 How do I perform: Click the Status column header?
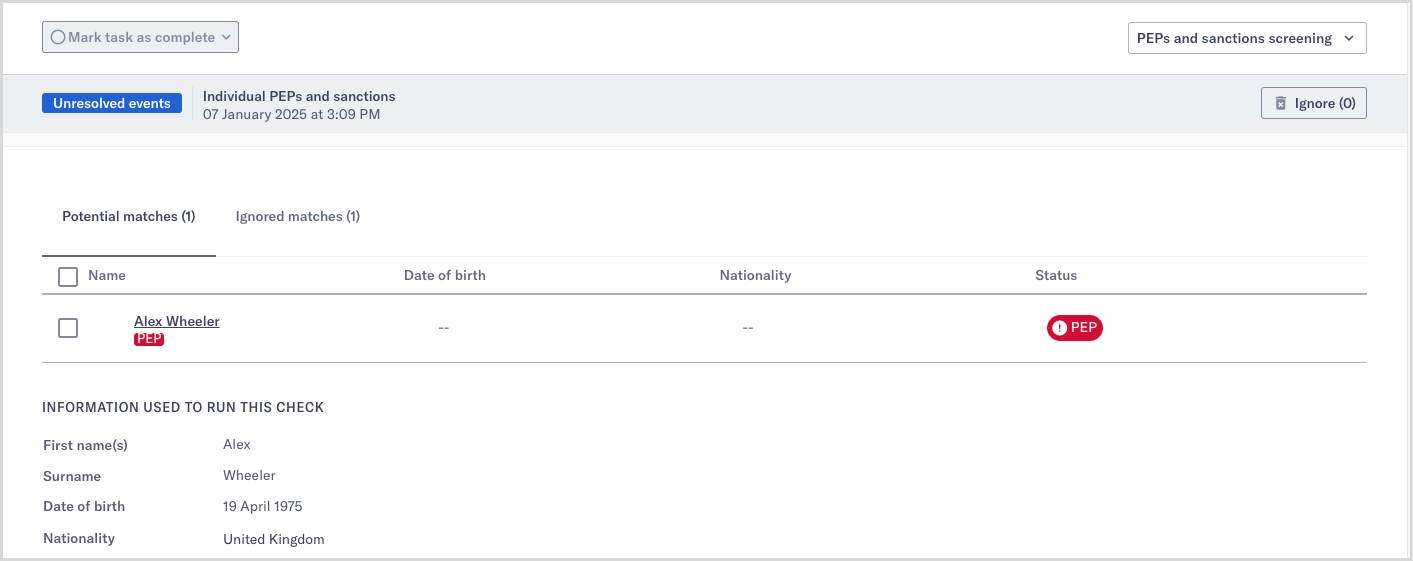pyautogui.click(x=1056, y=275)
